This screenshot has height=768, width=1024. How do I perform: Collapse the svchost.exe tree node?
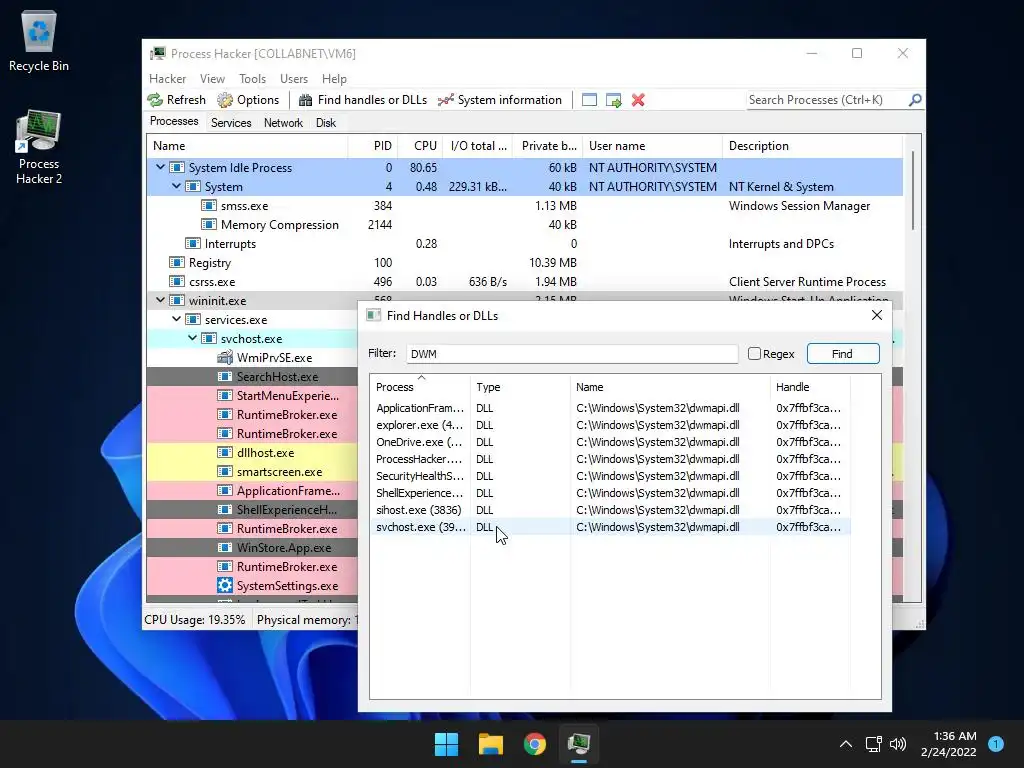click(192, 338)
